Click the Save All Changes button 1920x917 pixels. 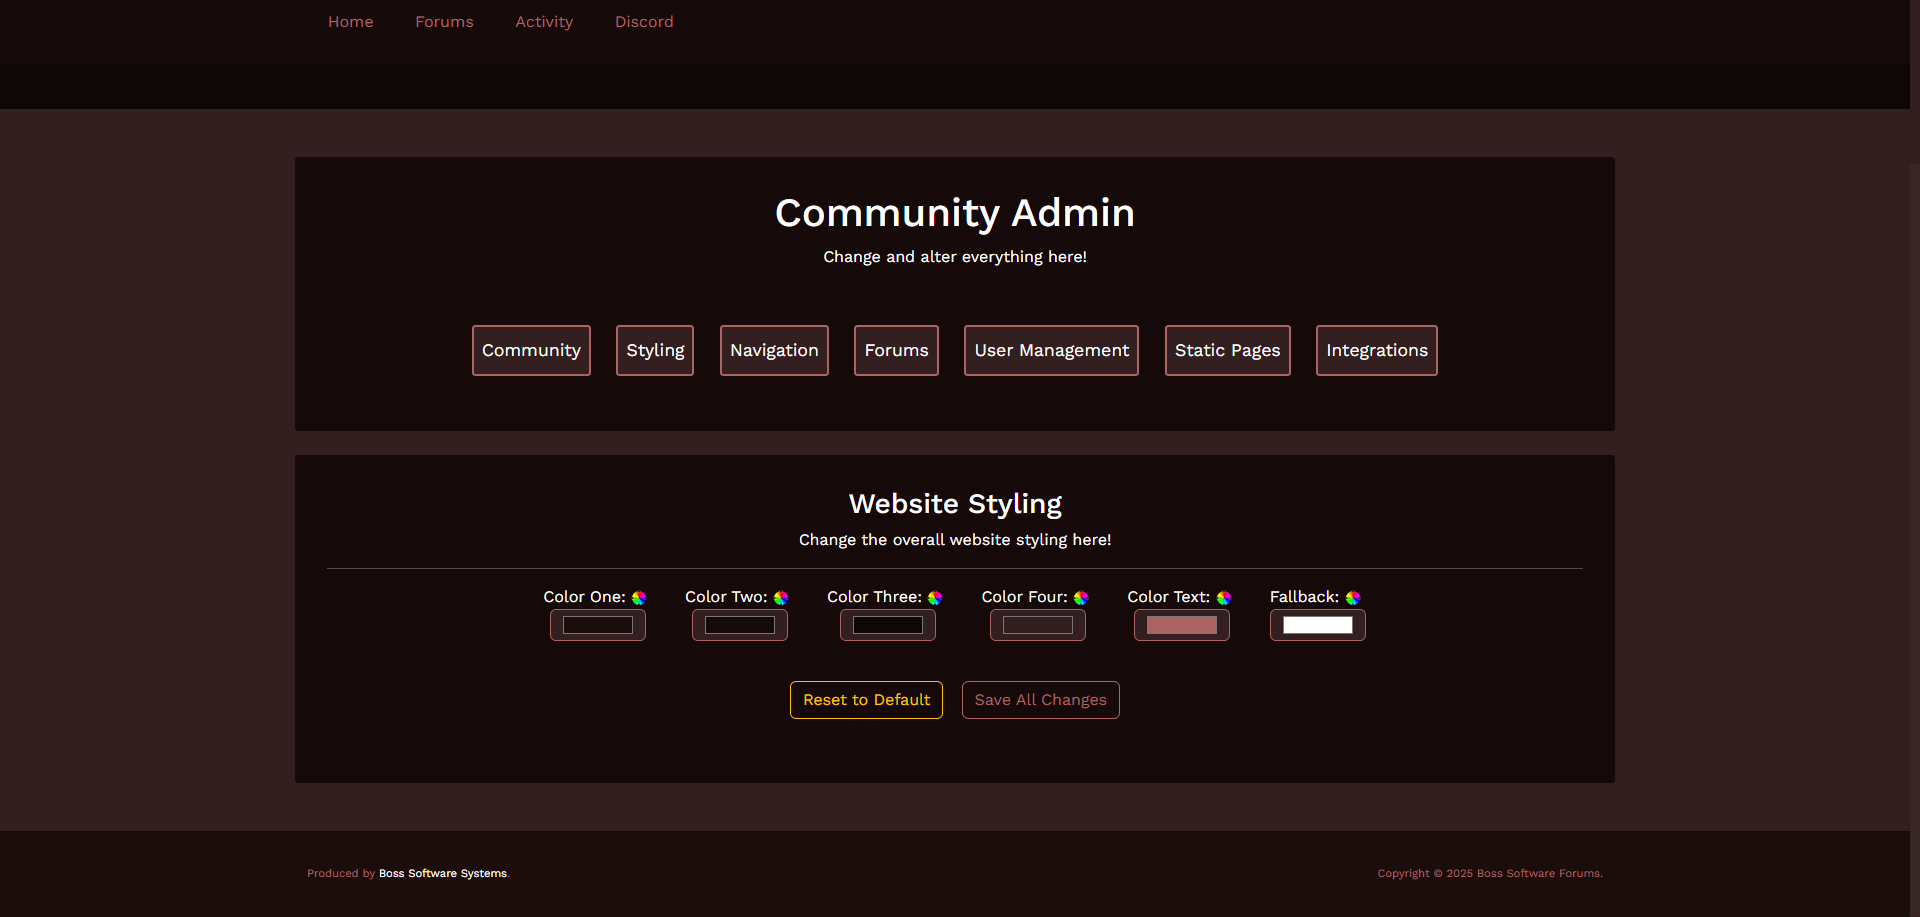tap(1040, 700)
